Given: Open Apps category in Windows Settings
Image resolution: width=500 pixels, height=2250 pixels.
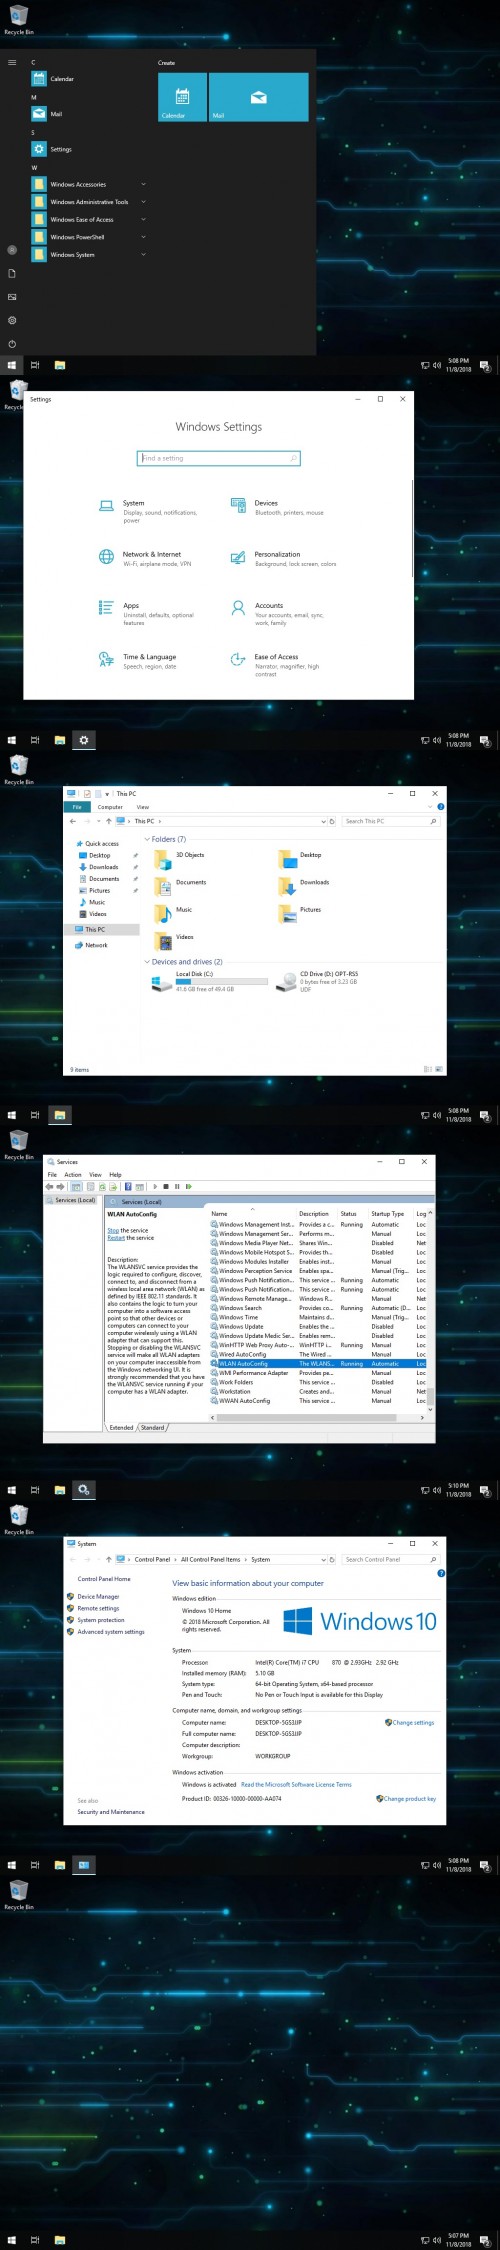Looking at the screenshot, I should pyautogui.click(x=148, y=613).
